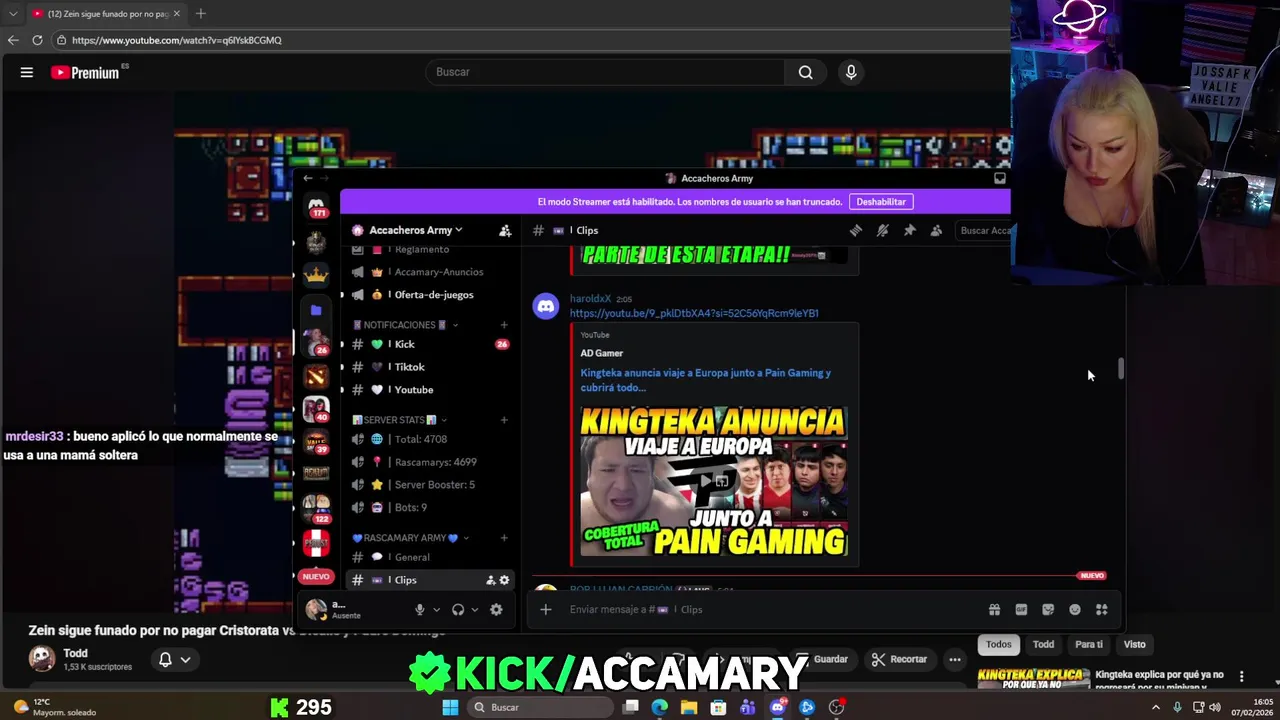Add channel to NOTIFICACIONES category plus

(x=504, y=325)
